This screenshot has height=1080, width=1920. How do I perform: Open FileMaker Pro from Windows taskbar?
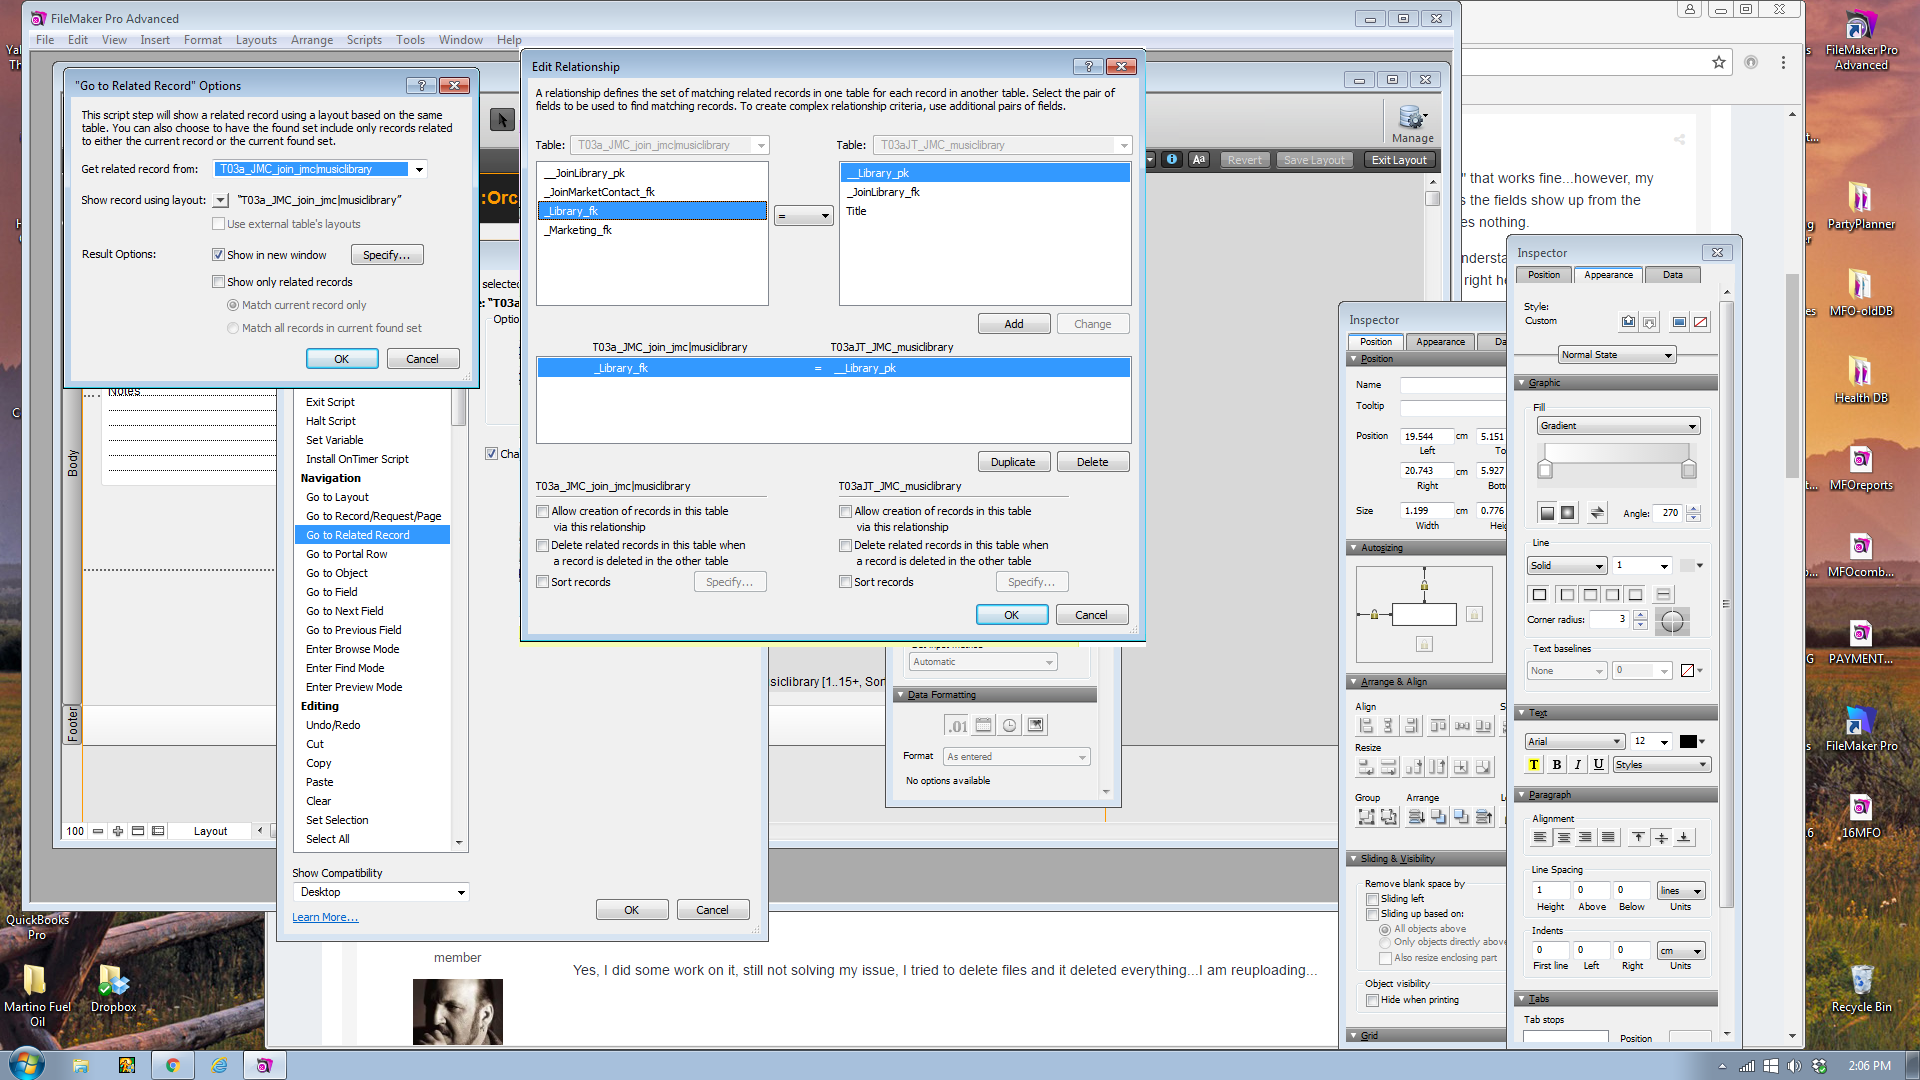(x=264, y=1065)
